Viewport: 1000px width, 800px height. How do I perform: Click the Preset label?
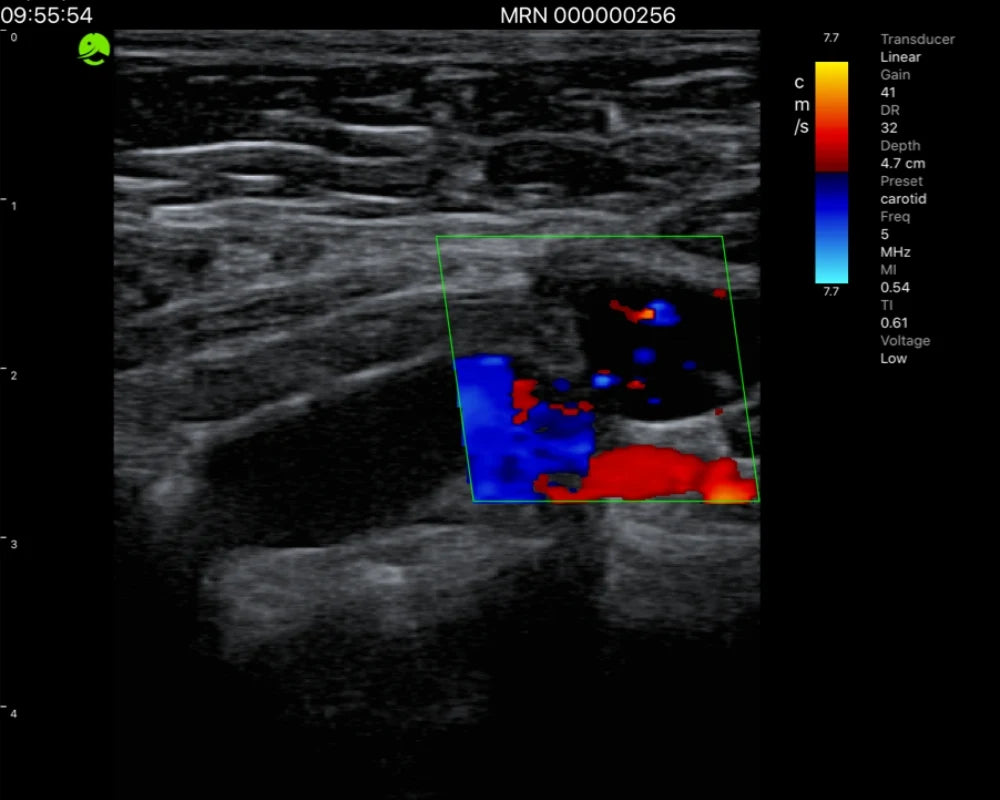pos(901,181)
